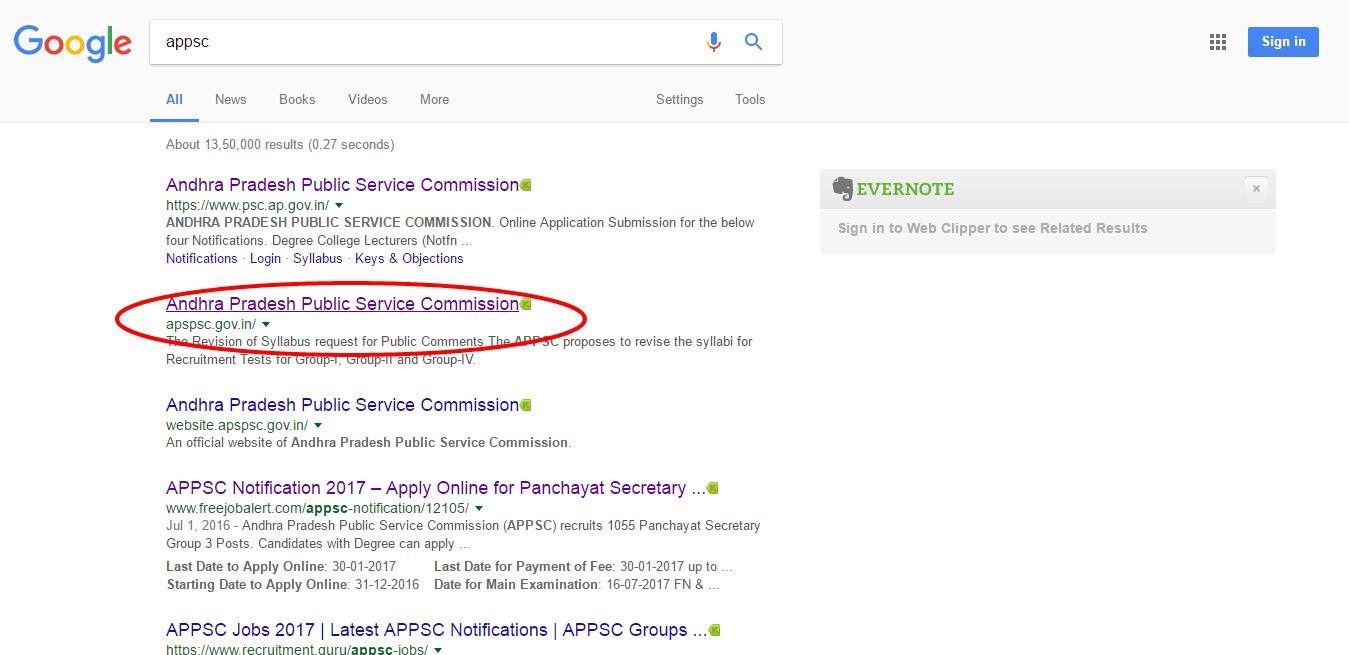Switch to the Videos tab
This screenshot has width=1349, height=655.
click(x=368, y=99)
